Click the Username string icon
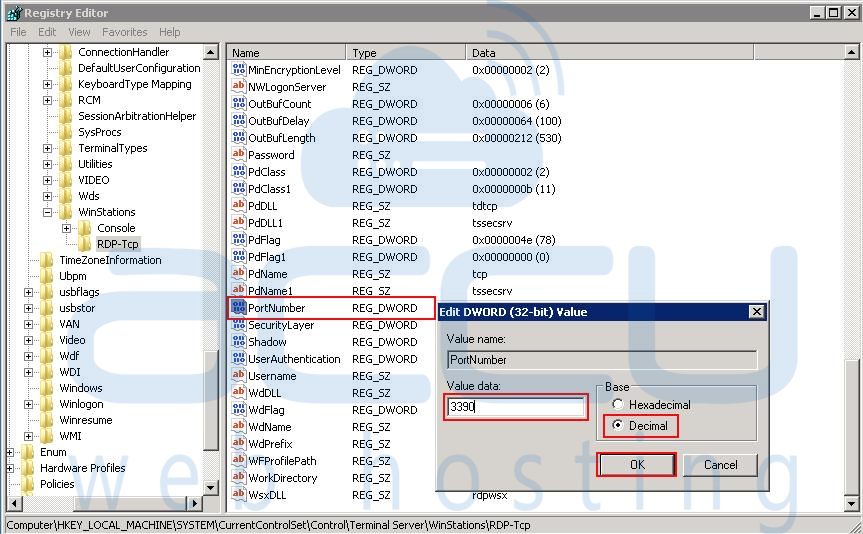Screen dimensions: 863x534 [238, 376]
